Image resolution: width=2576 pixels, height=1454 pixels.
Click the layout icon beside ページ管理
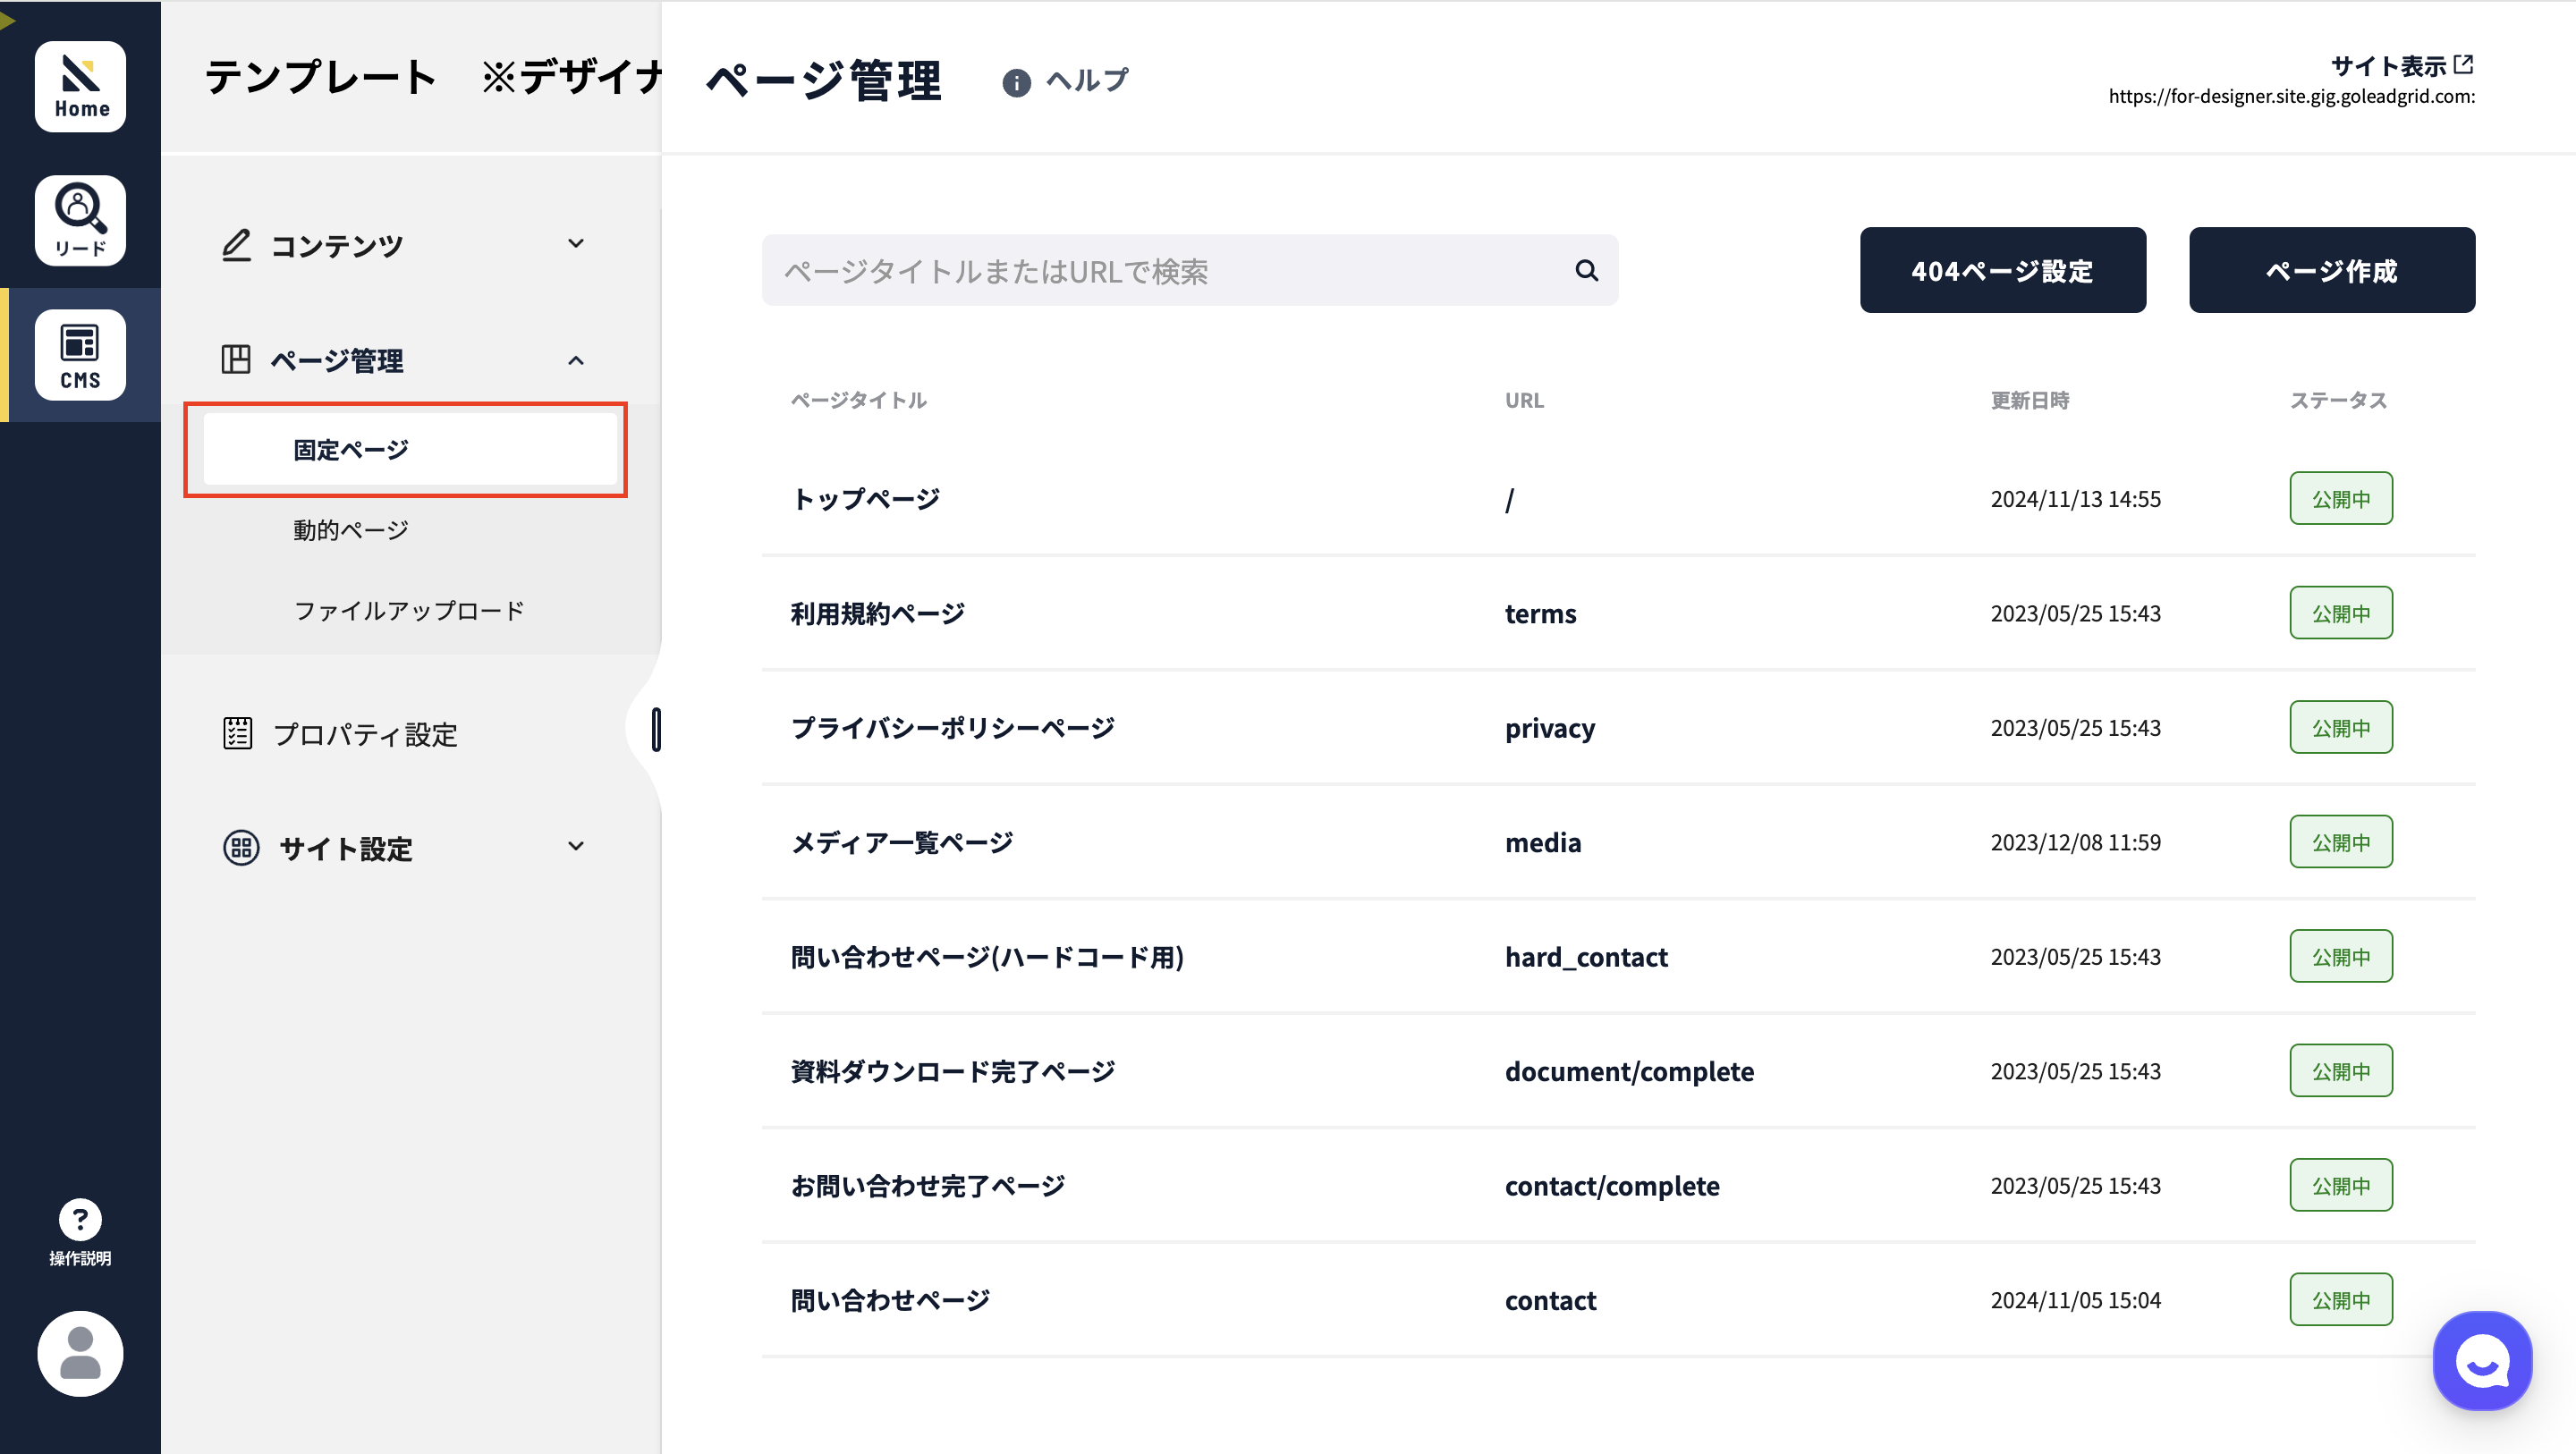[x=236, y=360]
